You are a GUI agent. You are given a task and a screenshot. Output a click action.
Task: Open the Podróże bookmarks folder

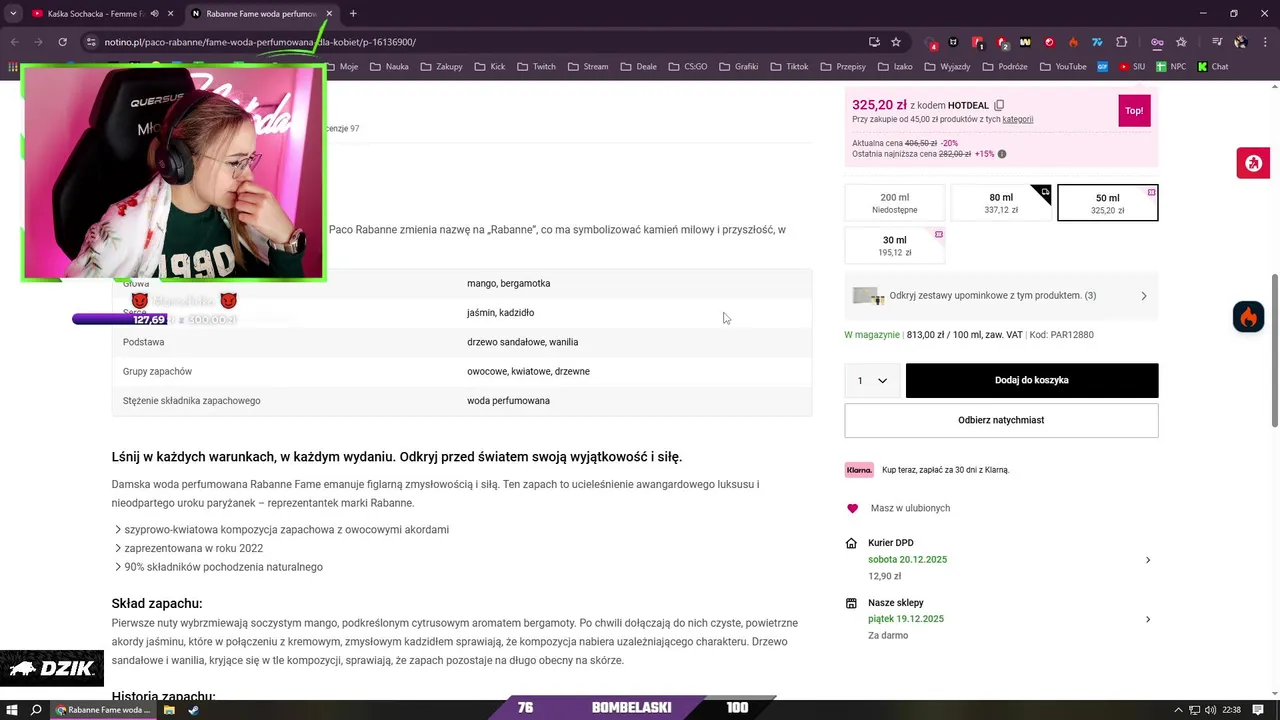tap(1005, 67)
